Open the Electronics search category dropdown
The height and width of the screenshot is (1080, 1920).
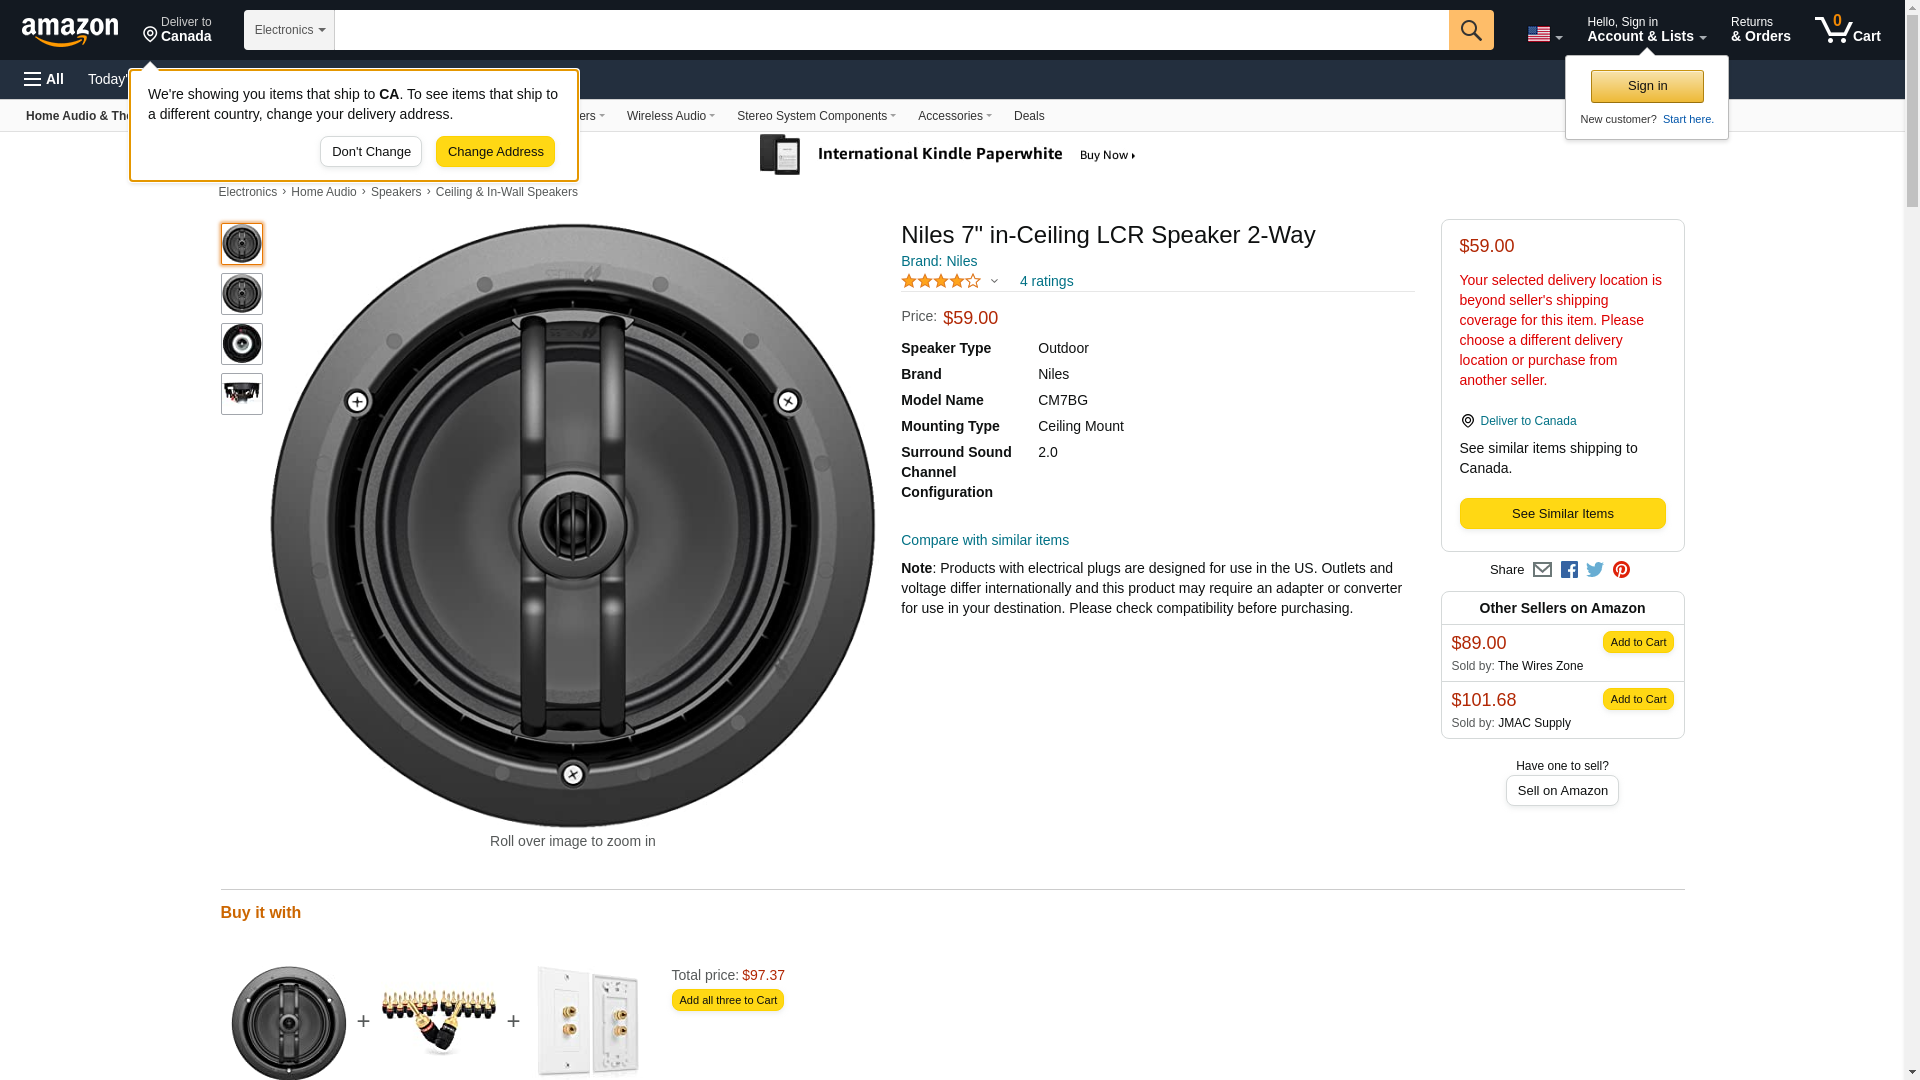[x=289, y=30]
